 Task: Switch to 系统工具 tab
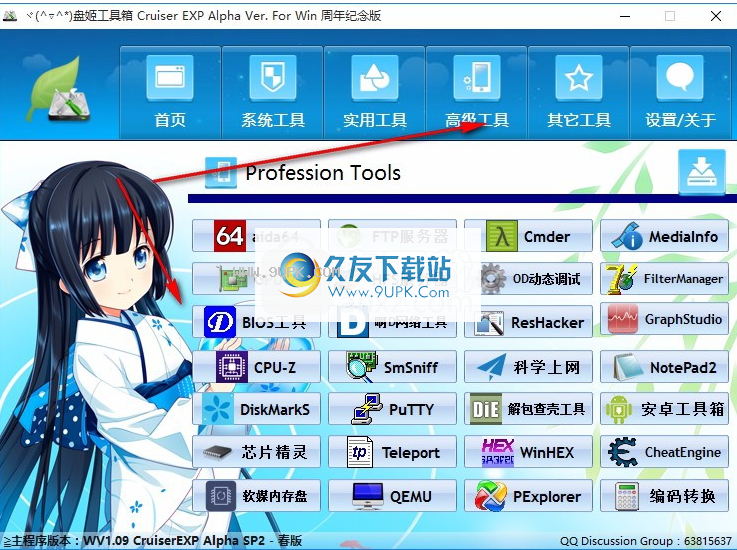273,92
